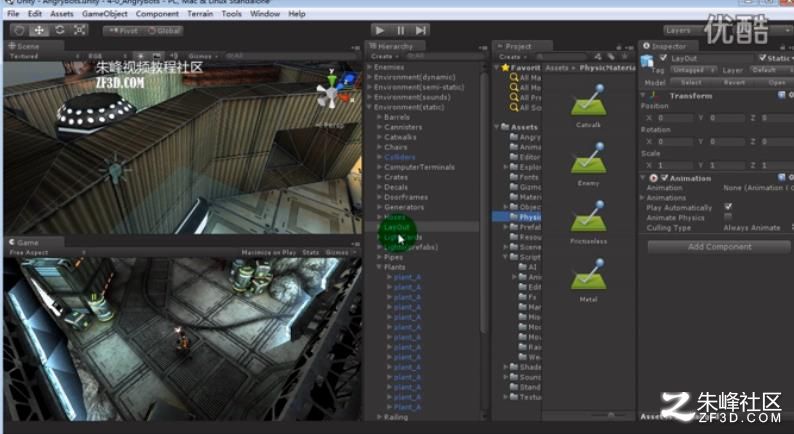794x434 pixels.
Task: Expand the Enemies hierarchy item
Action: tap(370, 67)
